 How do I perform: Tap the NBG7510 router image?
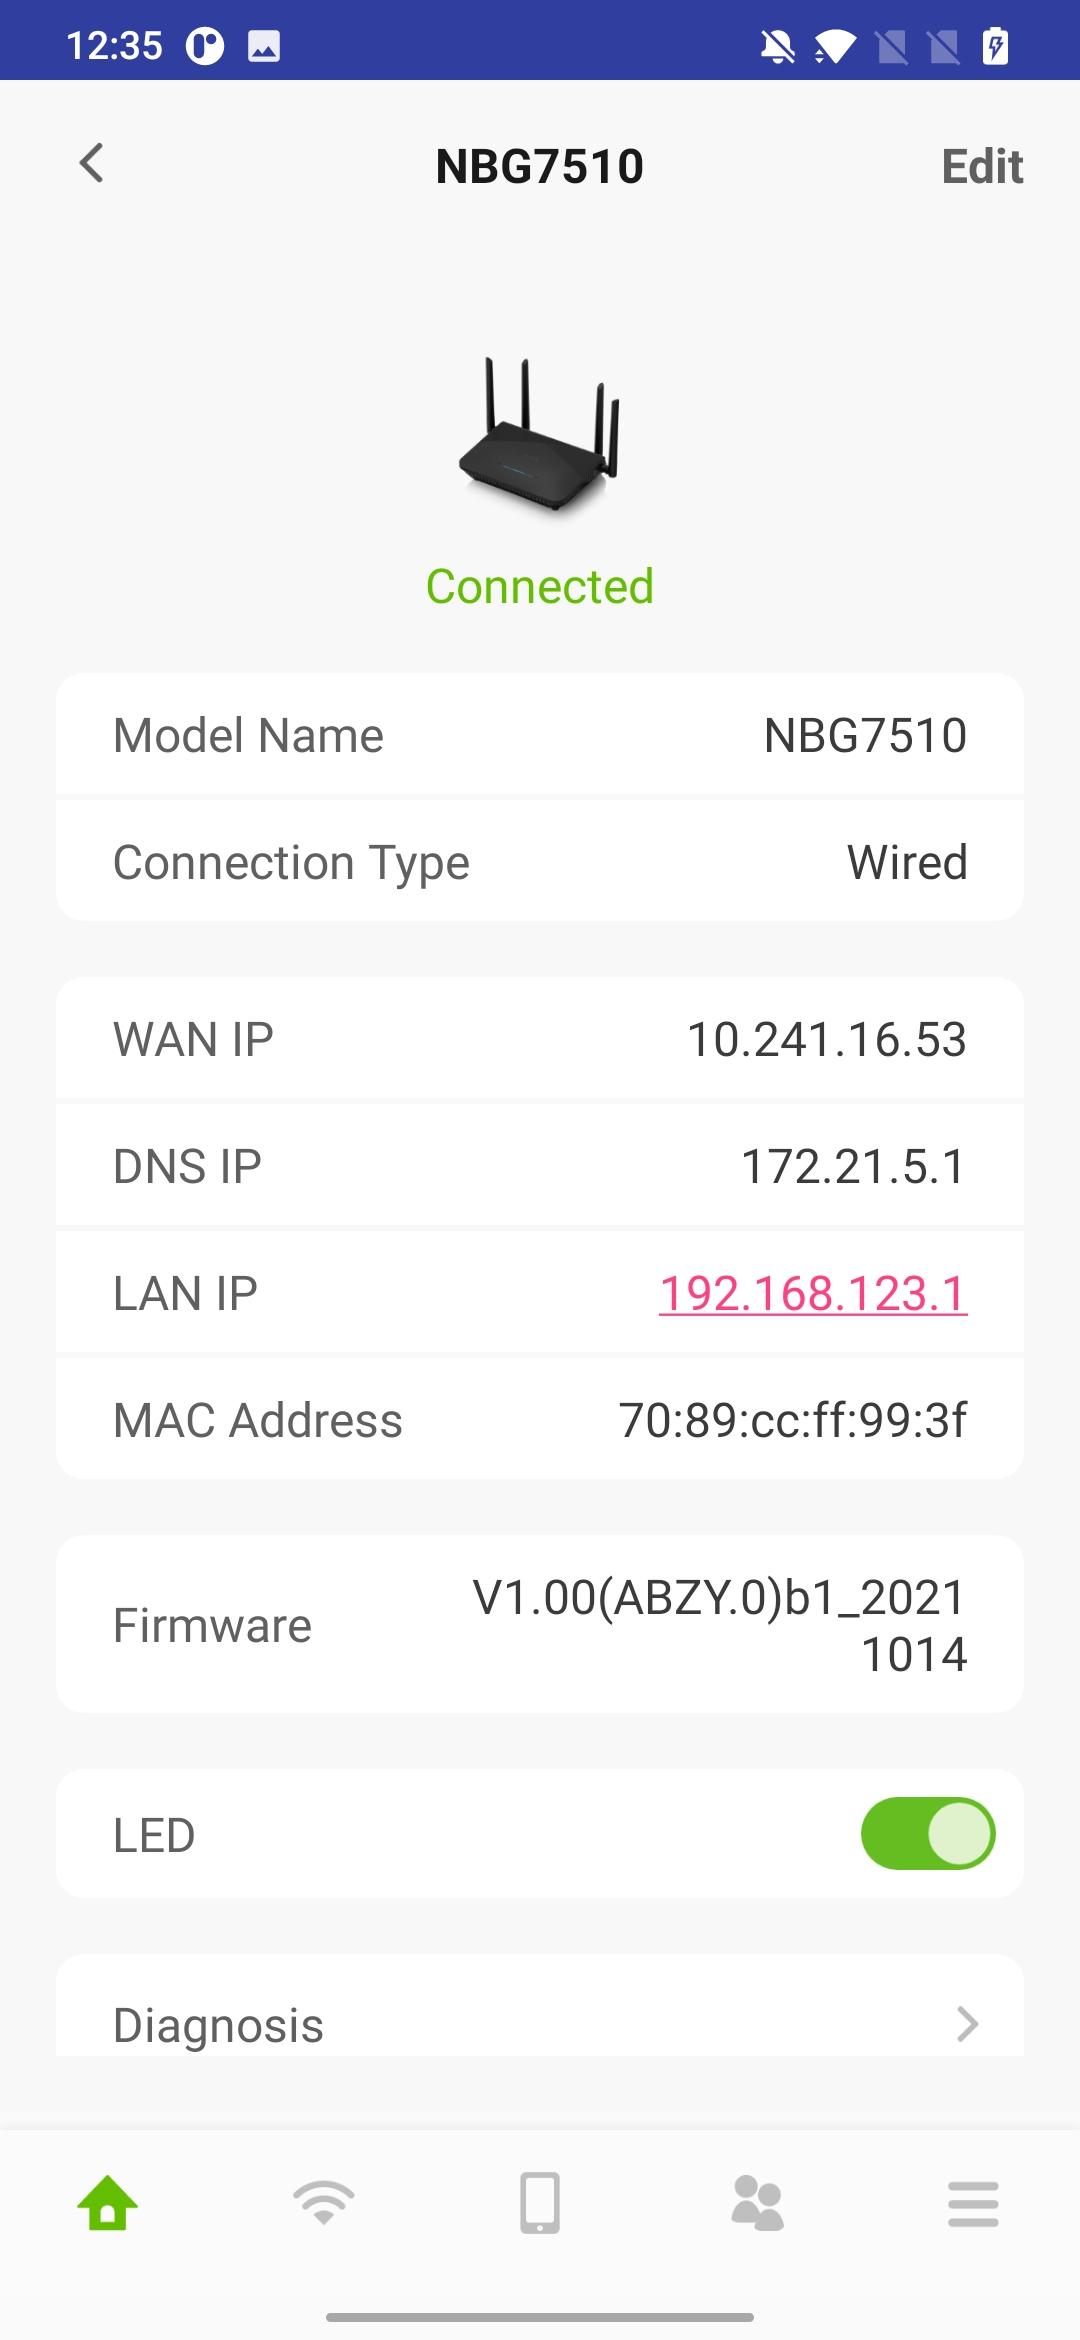tap(540, 435)
